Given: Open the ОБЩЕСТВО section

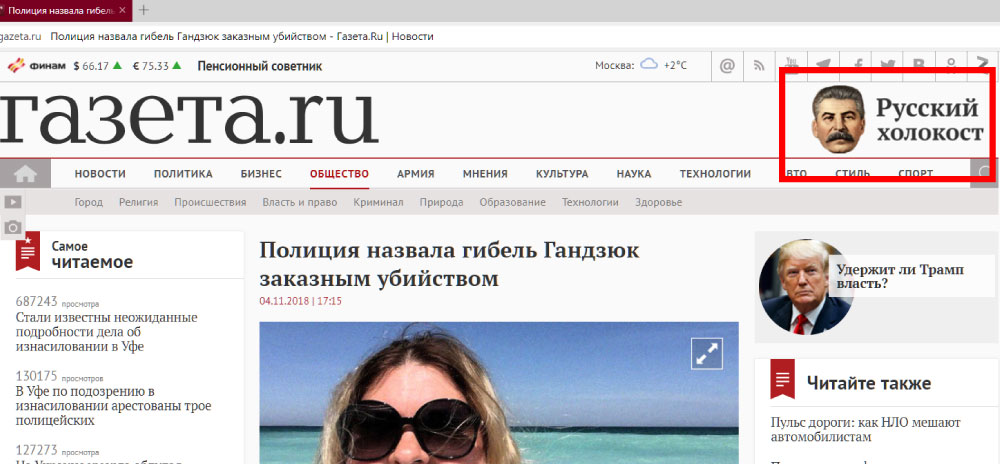Looking at the screenshot, I should click(339, 173).
